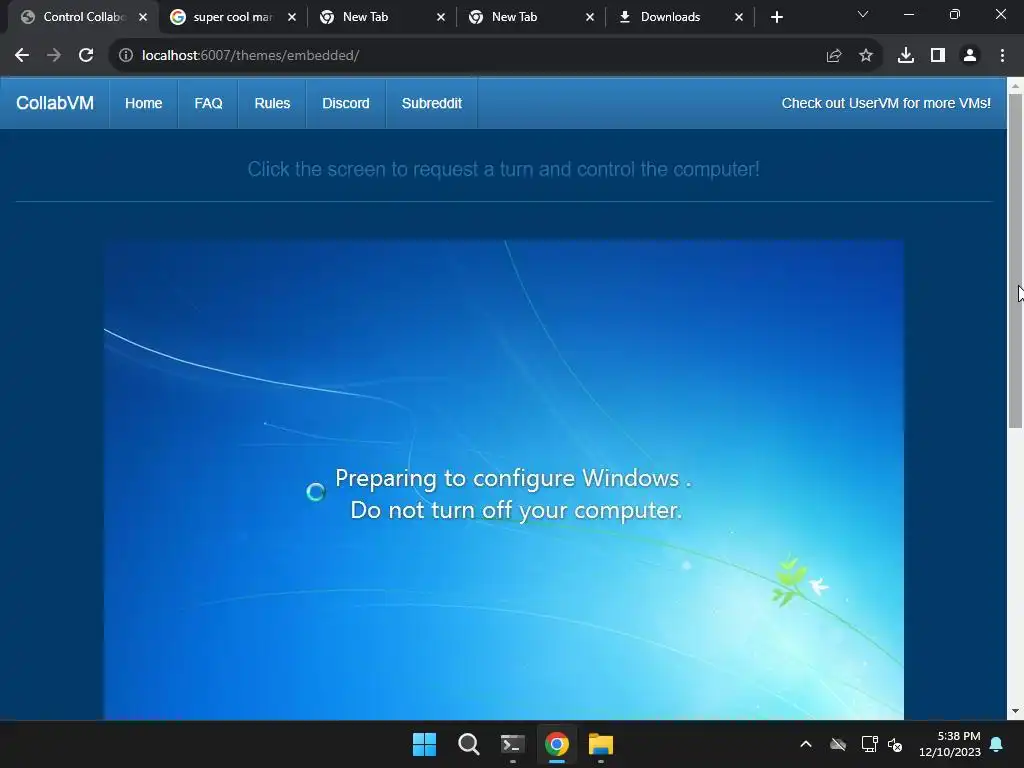
Task: Open Chrome three-dot menu
Action: (1002, 56)
